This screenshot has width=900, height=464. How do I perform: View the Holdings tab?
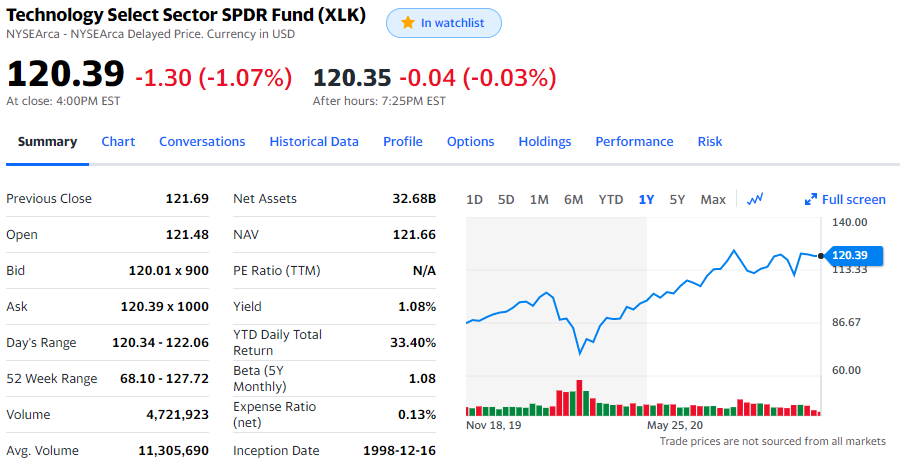click(x=545, y=141)
